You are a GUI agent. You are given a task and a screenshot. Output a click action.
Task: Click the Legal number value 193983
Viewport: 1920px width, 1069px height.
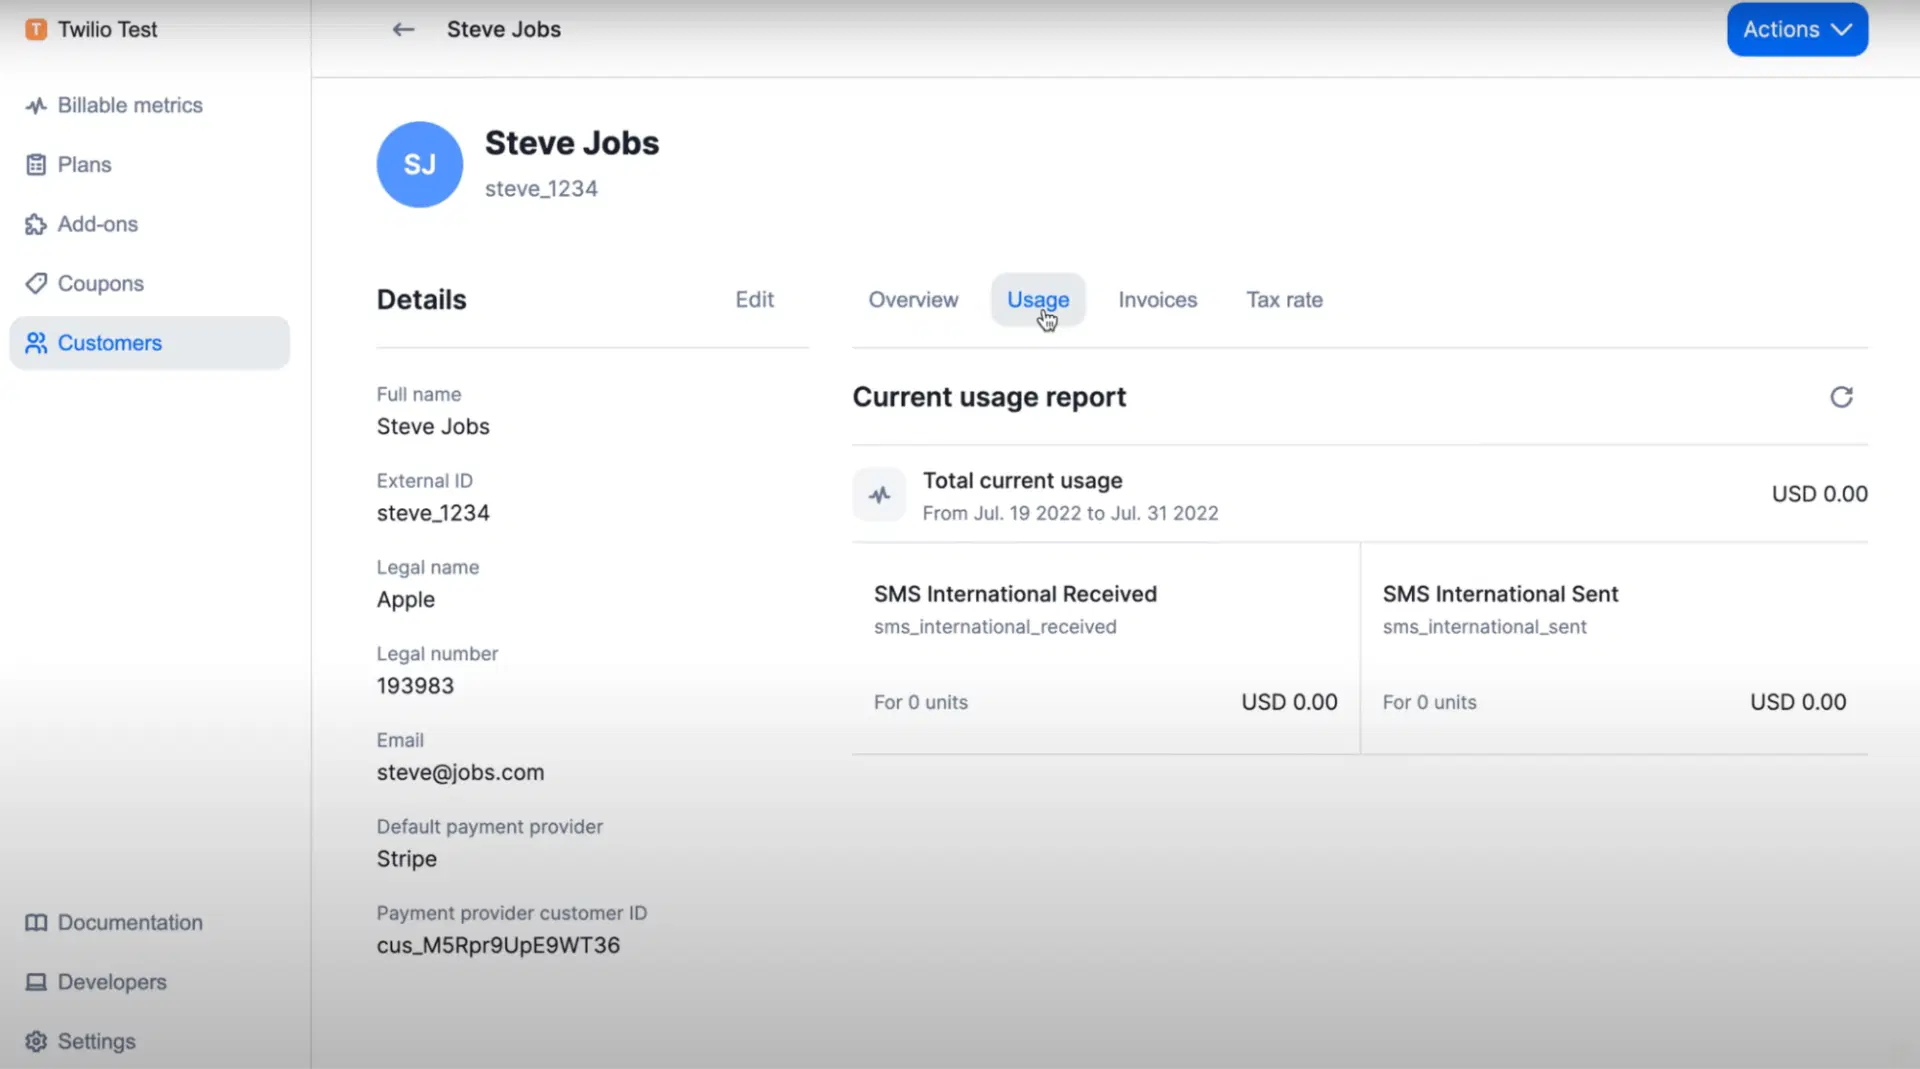[x=415, y=686]
